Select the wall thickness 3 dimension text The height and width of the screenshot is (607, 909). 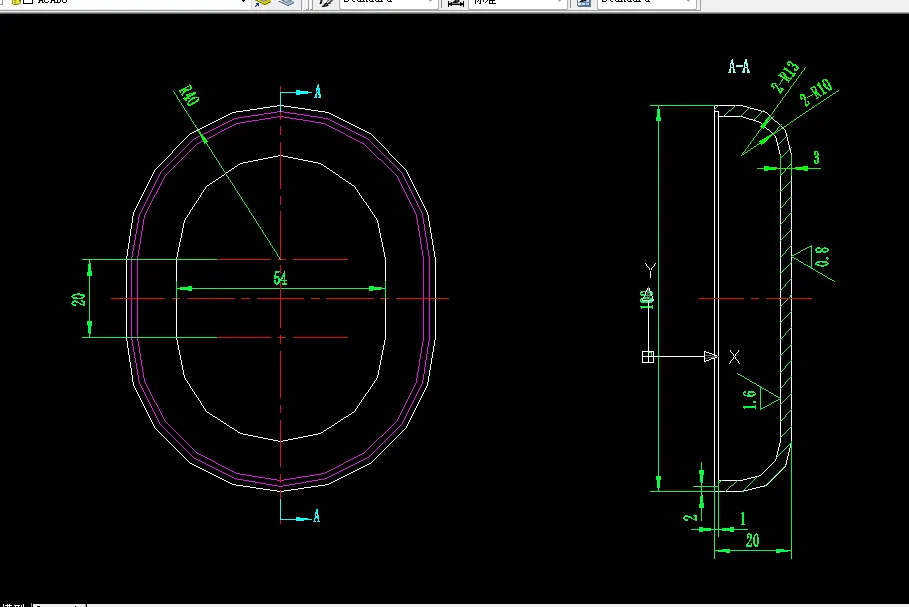click(816, 158)
